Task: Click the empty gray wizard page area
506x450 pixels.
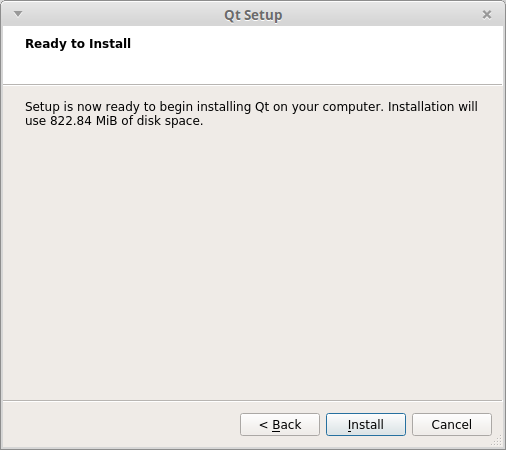Action: click(253, 263)
